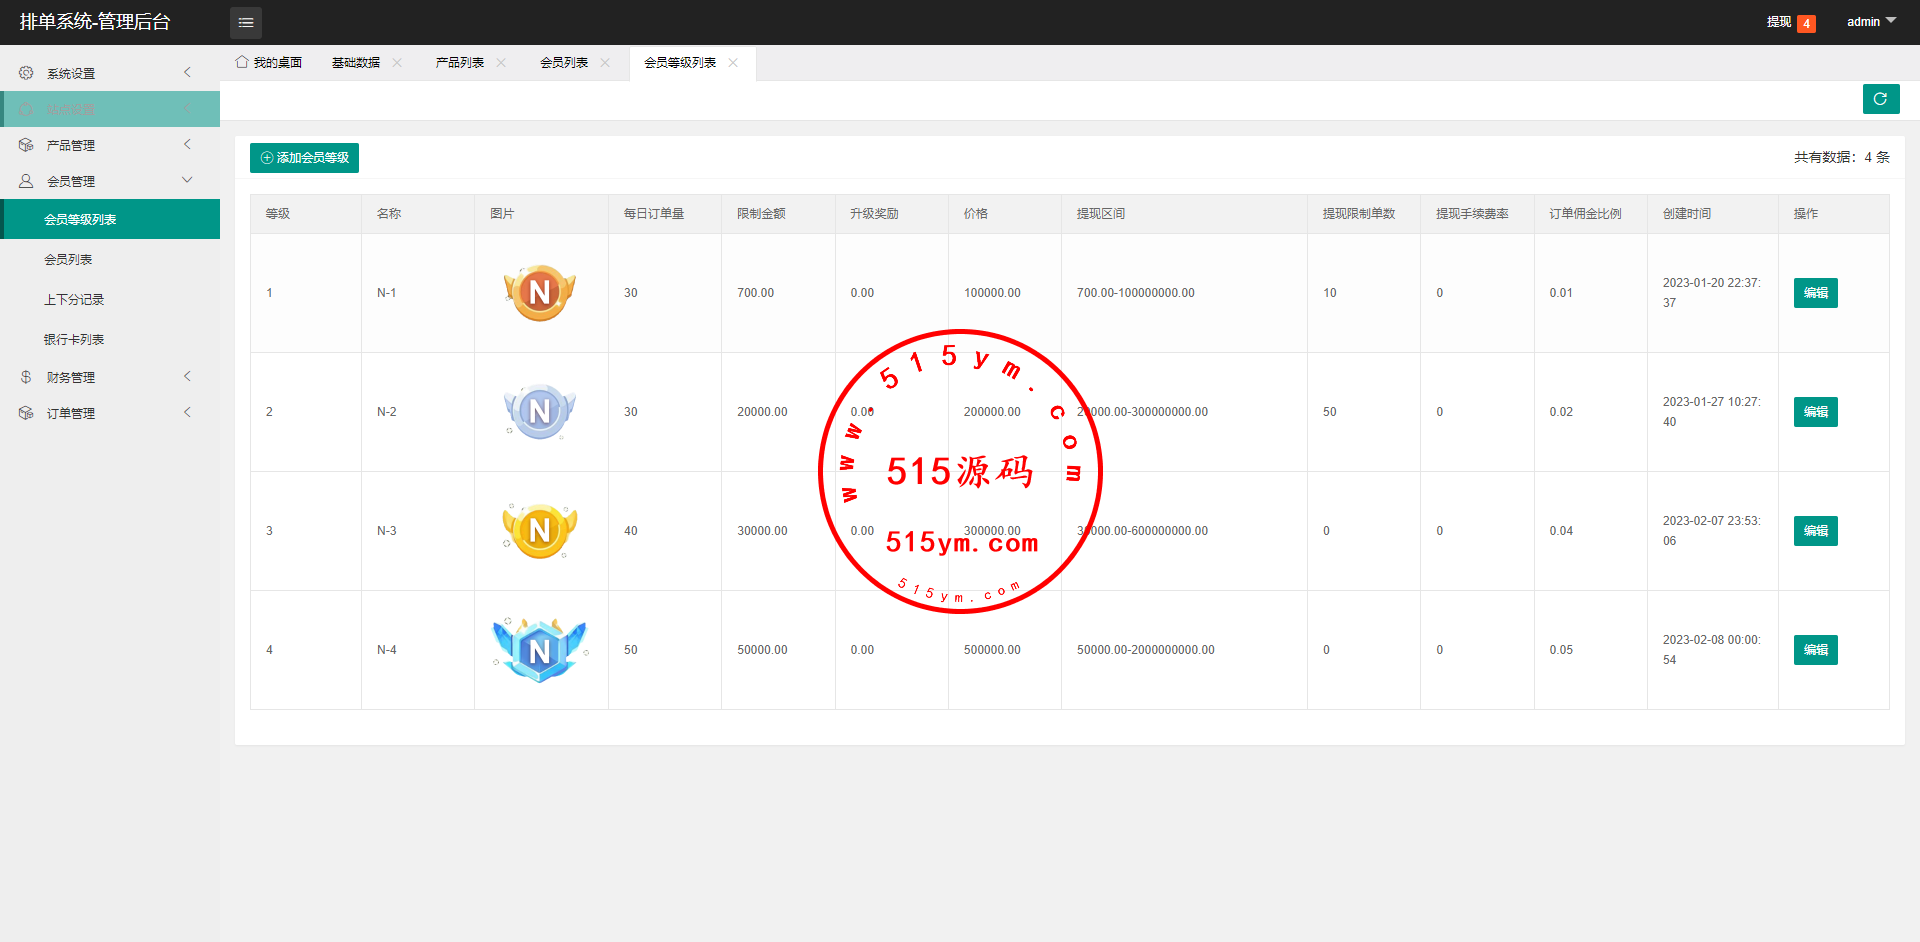The height and width of the screenshot is (942, 1920).
Task: Click the 财务管理 dollar sign icon
Action: click(x=26, y=377)
